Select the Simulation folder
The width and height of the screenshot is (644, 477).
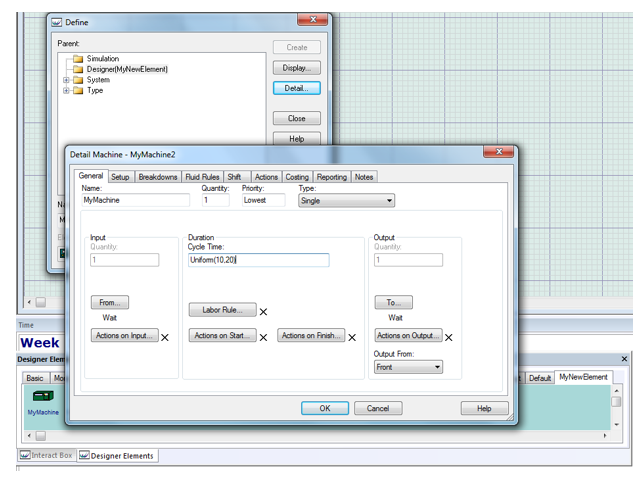tap(102, 59)
